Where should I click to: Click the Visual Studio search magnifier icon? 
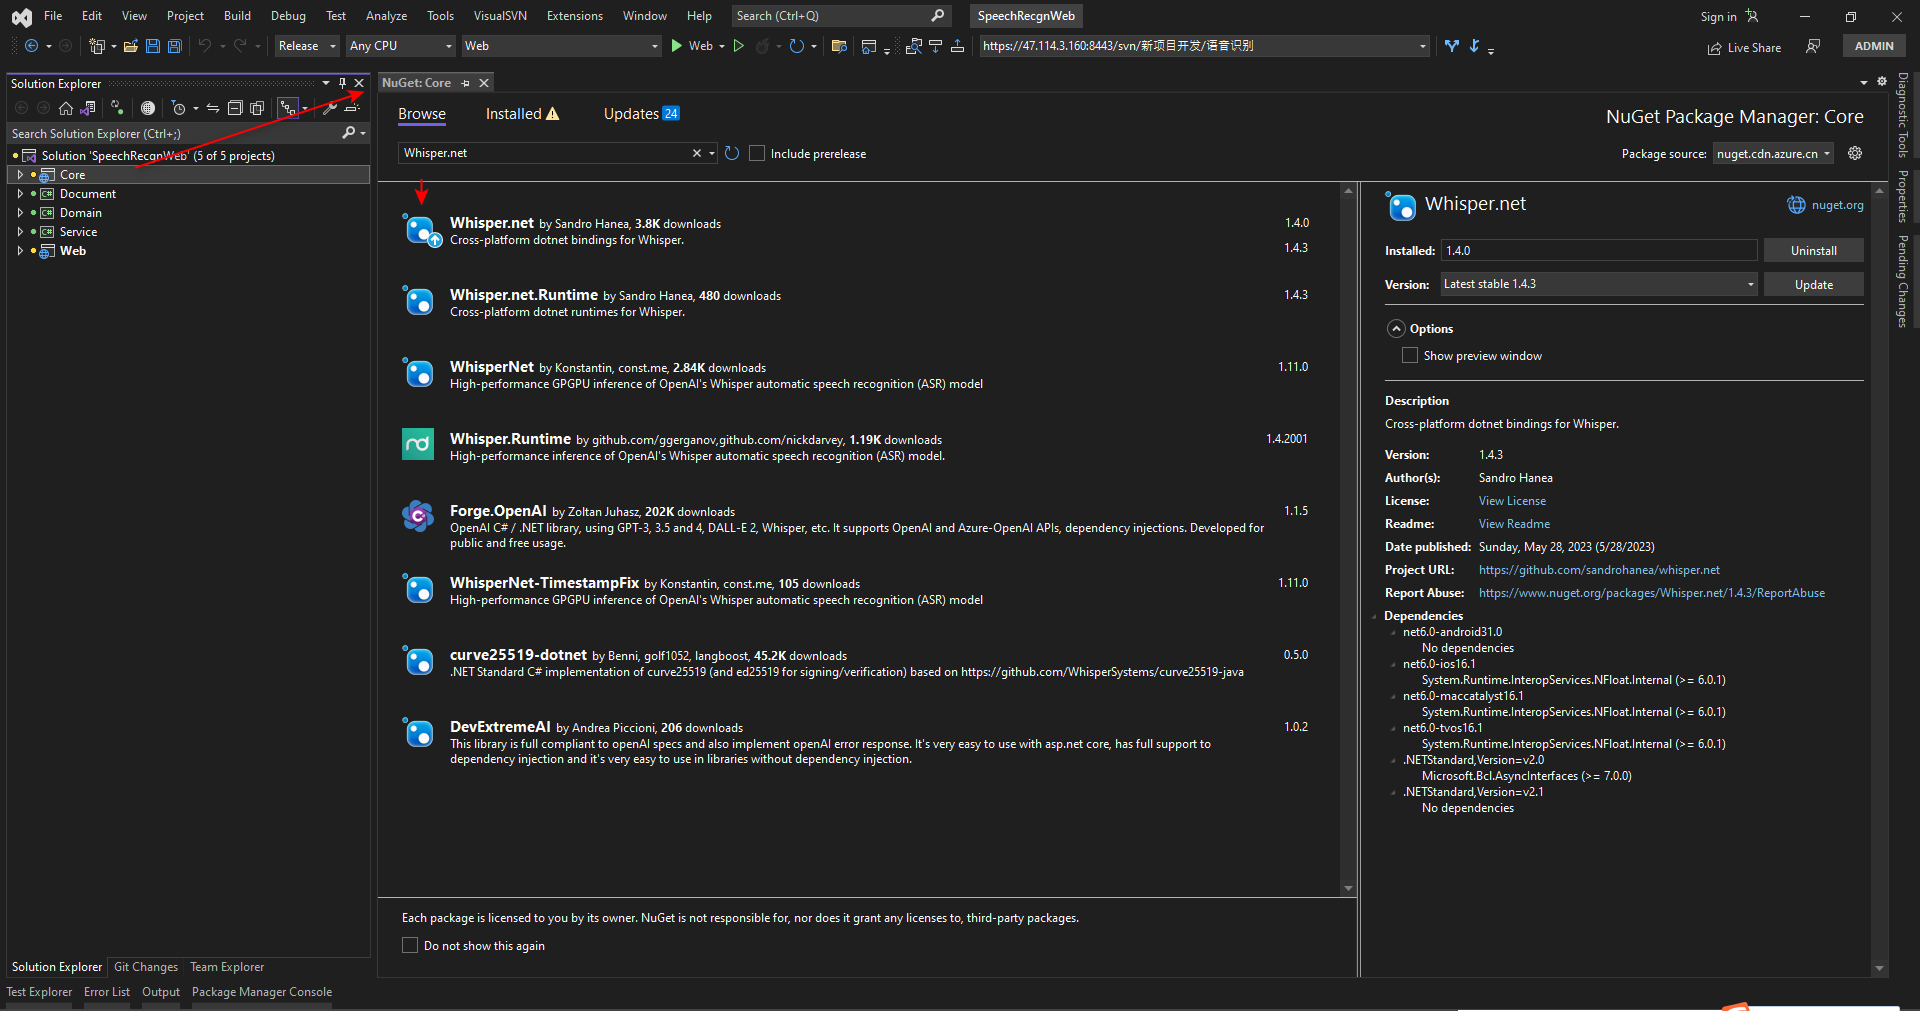pyautogui.click(x=937, y=16)
